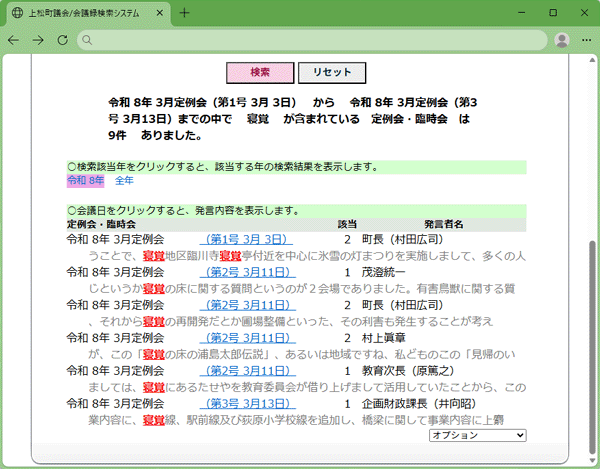Open 第2号 3月11日 link for 茂澄統一
The width and height of the screenshot is (600, 469).
(x=248, y=273)
